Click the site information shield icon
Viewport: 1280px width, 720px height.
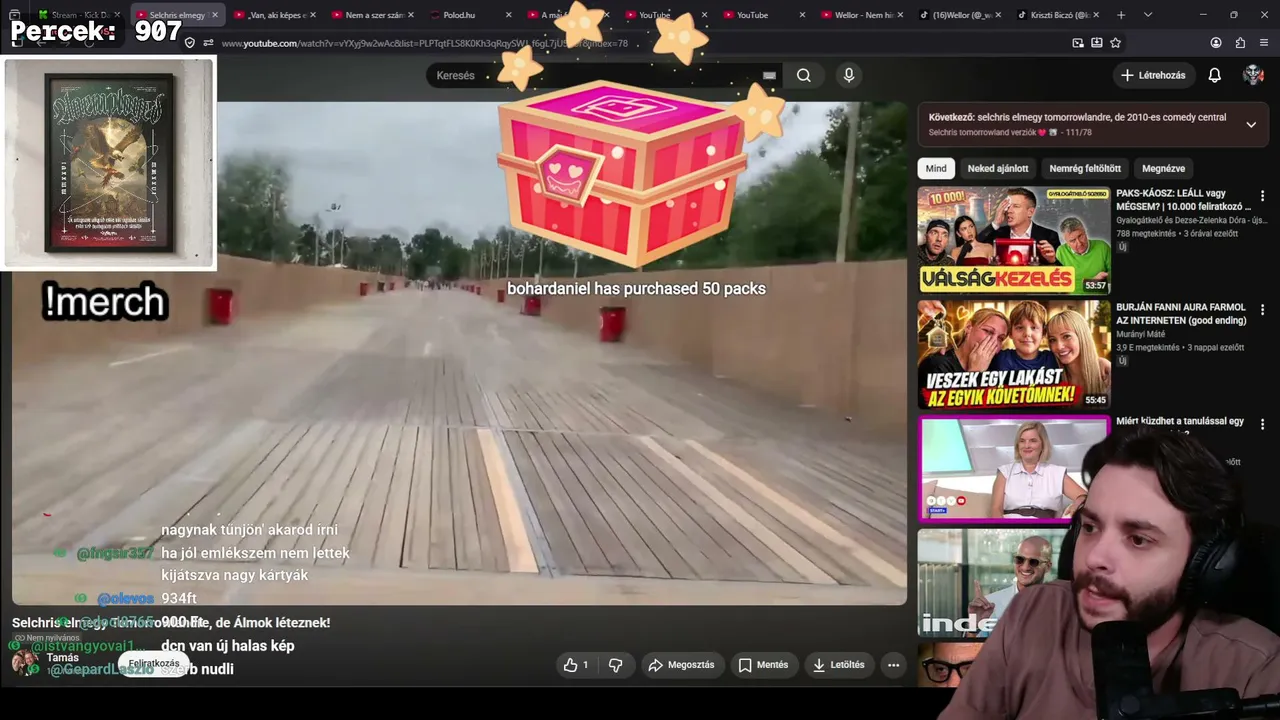tap(190, 43)
